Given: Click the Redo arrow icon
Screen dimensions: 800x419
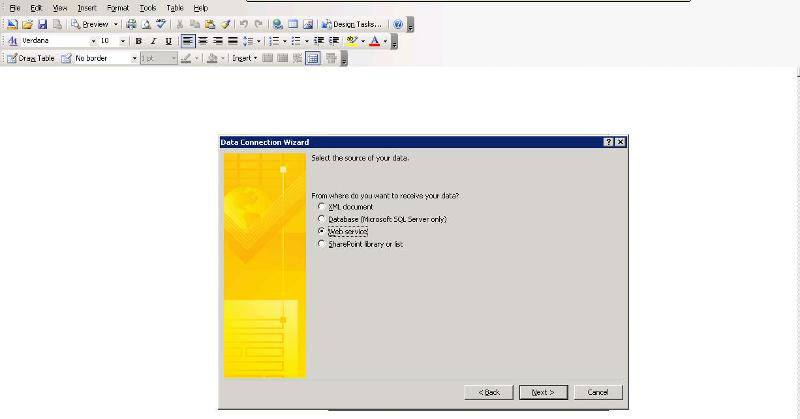Looking at the screenshot, I should point(259,24).
